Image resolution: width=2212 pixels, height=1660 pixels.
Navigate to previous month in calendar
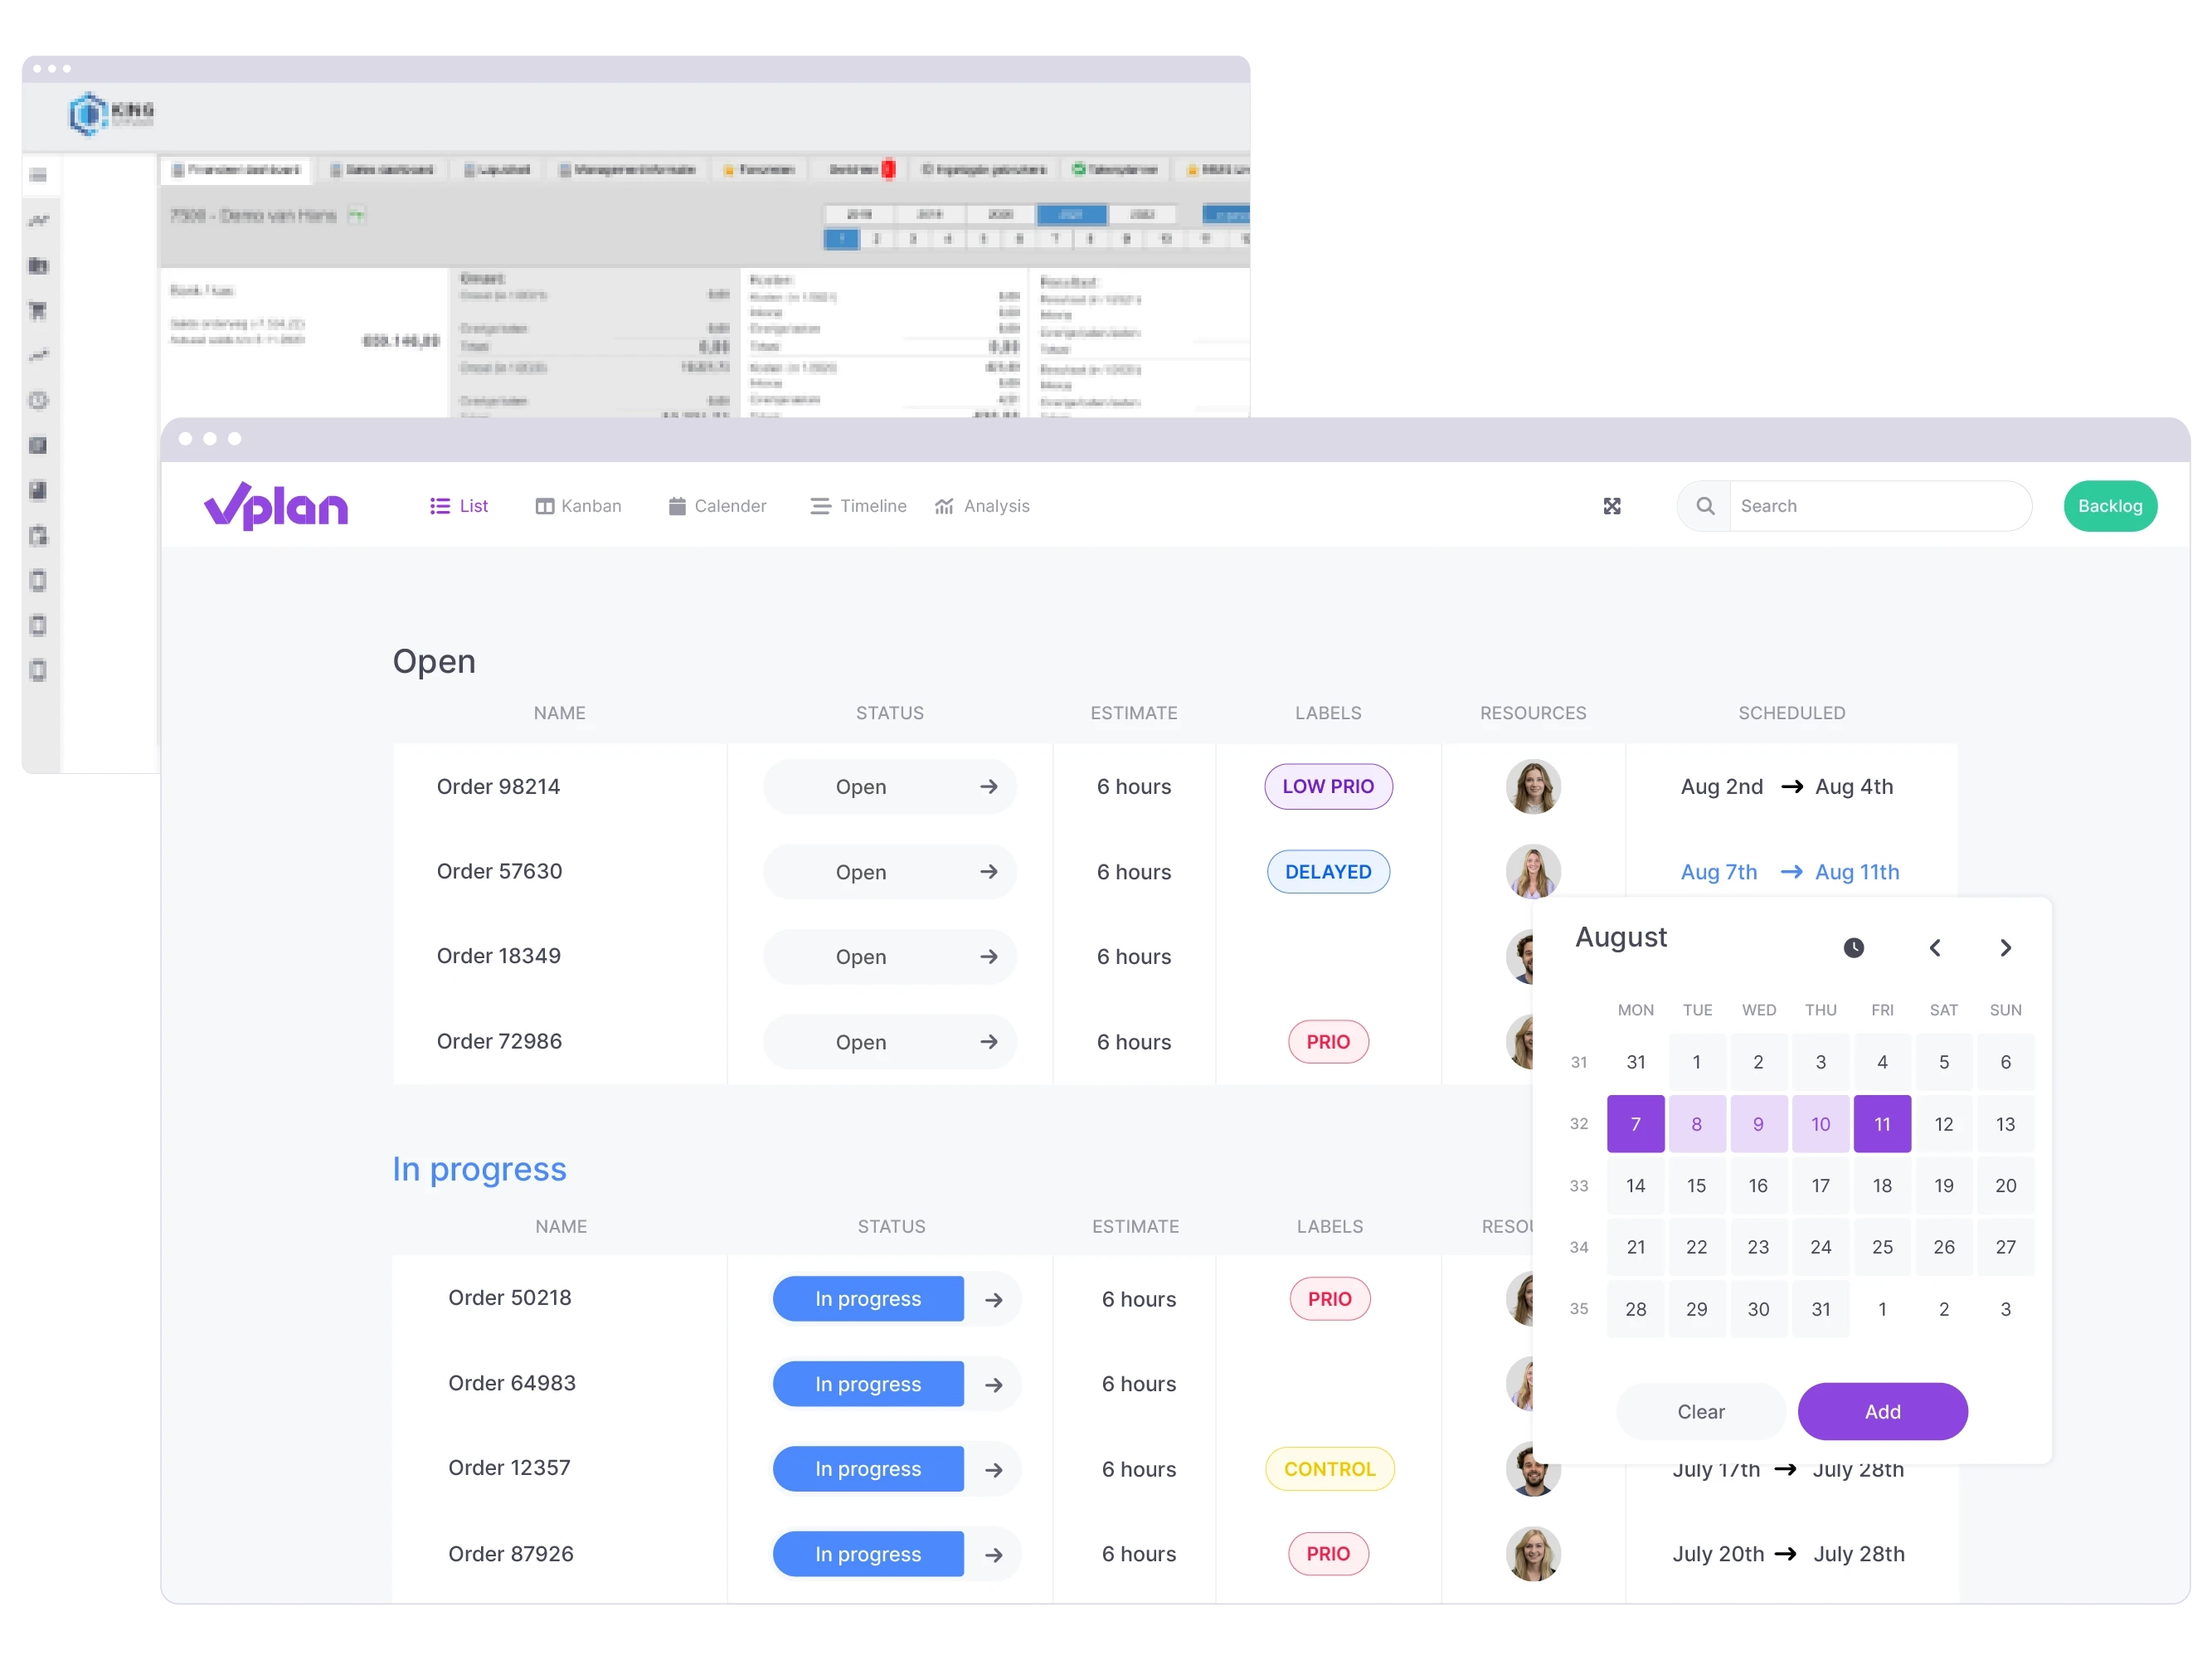(1935, 947)
